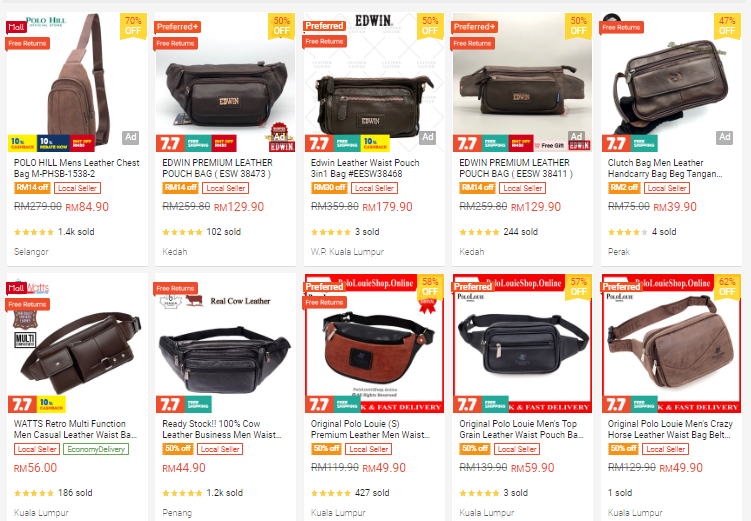This screenshot has height=521, width=751.
Task: Click the RM59.90 price on the Polo Louie Top Grain pouch
Action: coord(533,468)
